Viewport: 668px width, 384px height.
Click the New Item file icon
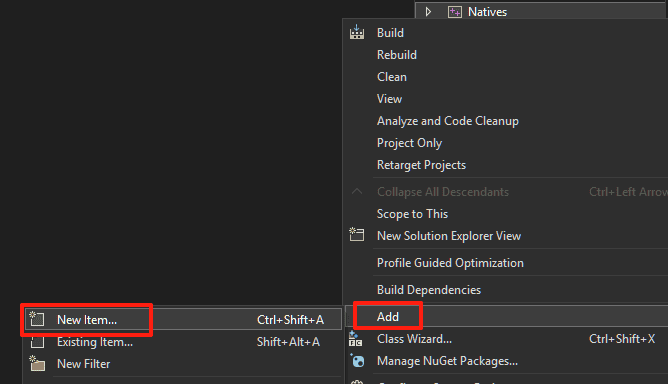(x=37, y=319)
